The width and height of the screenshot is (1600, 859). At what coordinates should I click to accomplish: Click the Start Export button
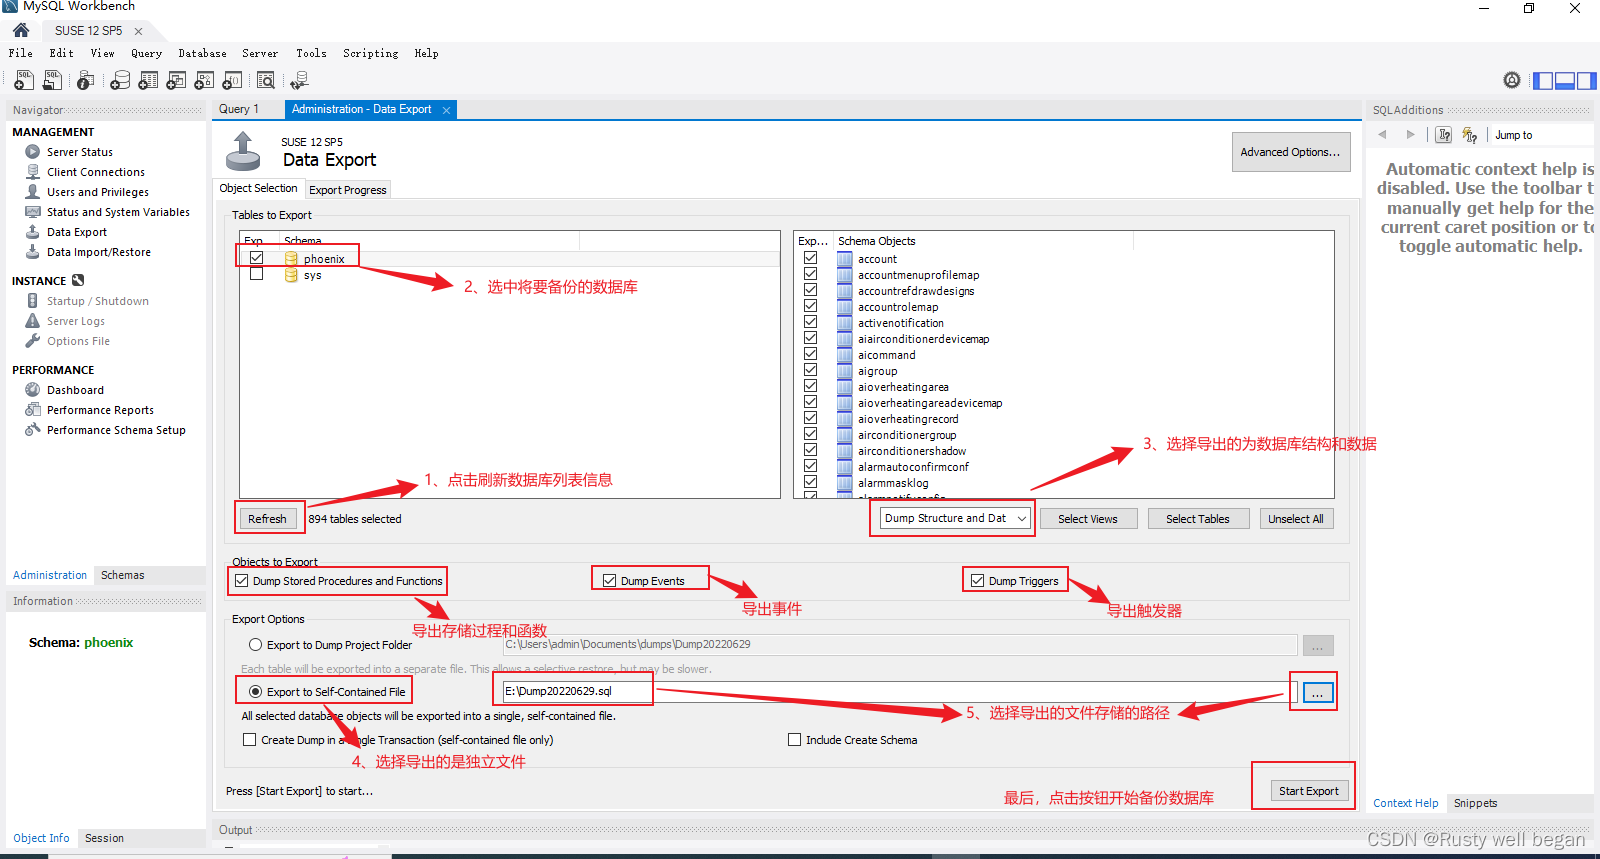[1309, 791]
